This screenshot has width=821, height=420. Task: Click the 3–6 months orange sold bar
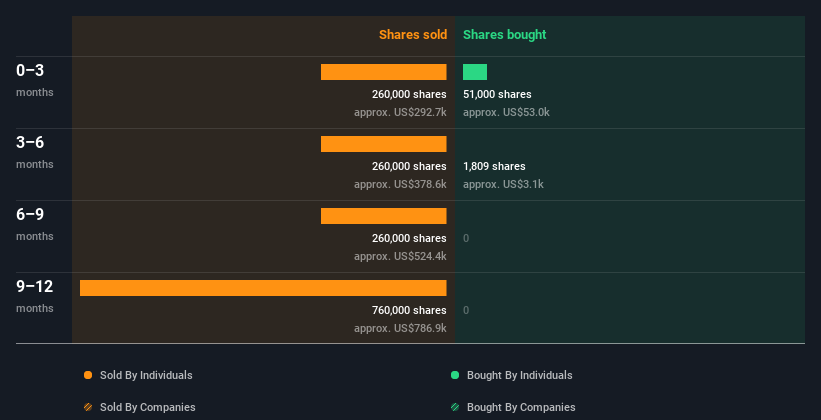coord(383,144)
